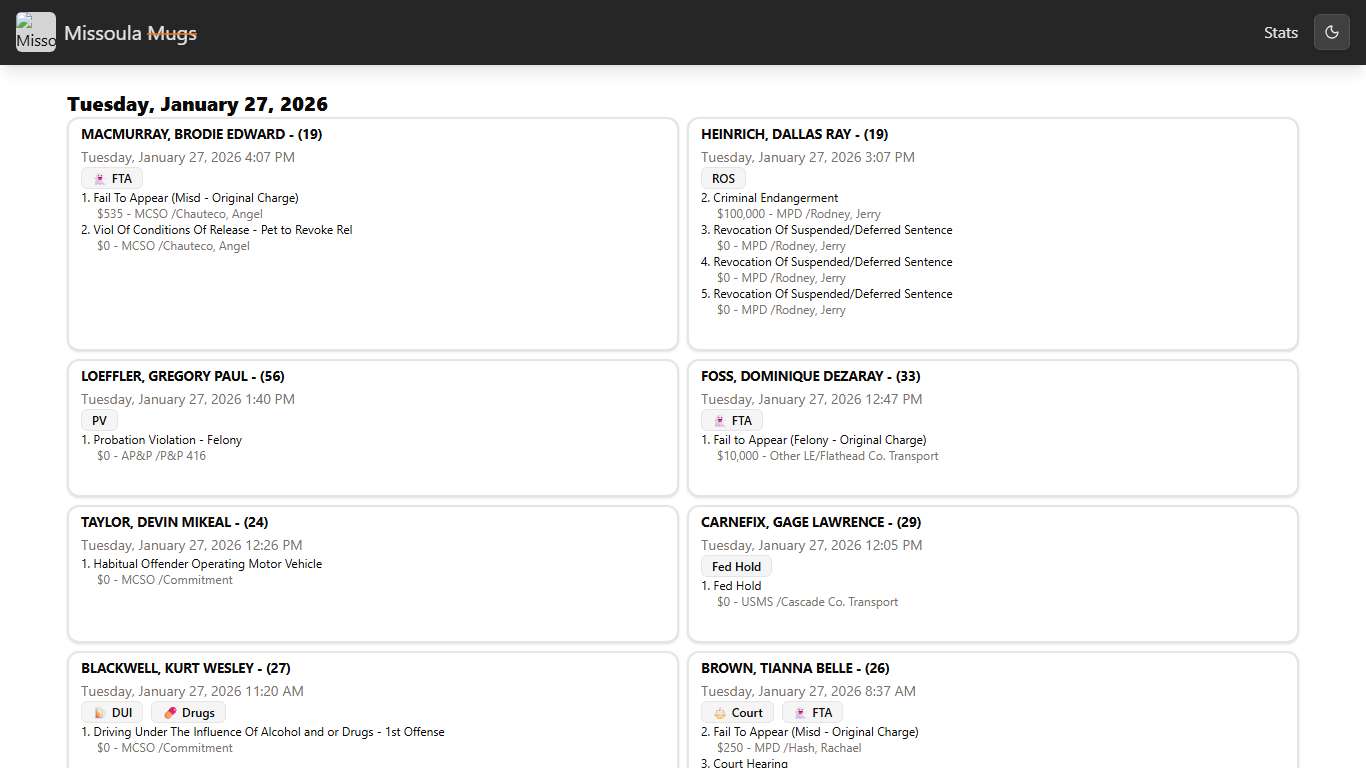Image resolution: width=1366 pixels, height=768 pixels.
Task: Open HEINRICH, DALLAS RAY record
Action: coord(794,134)
